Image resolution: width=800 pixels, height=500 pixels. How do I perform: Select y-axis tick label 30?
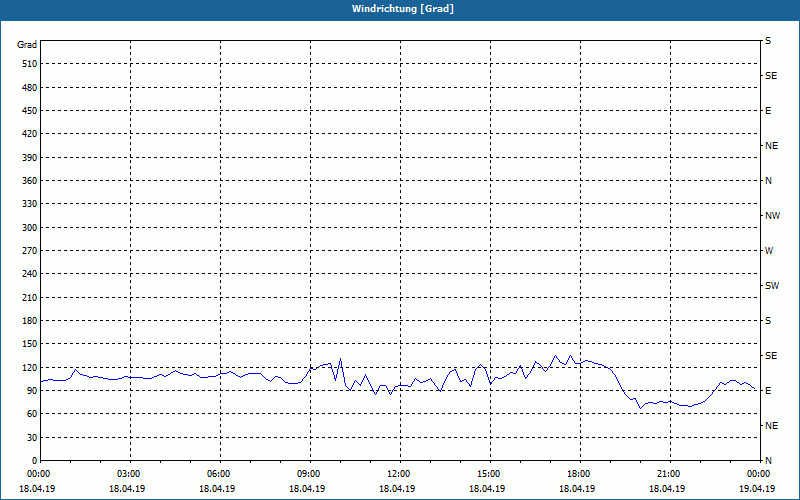pos(32,438)
